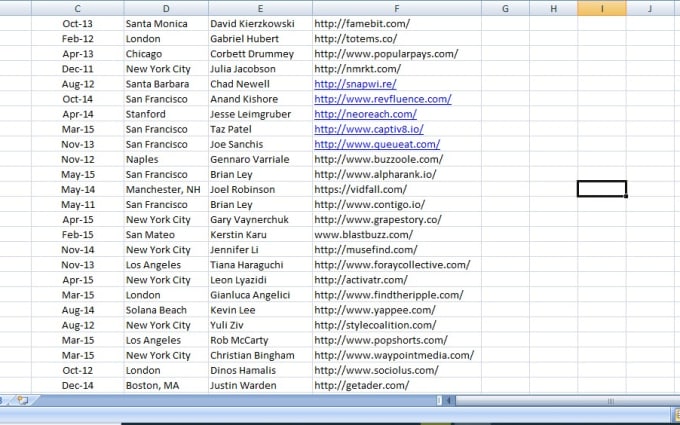
Task: Click the Jesse Leimgruber cell
Action: click(x=260, y=114)
